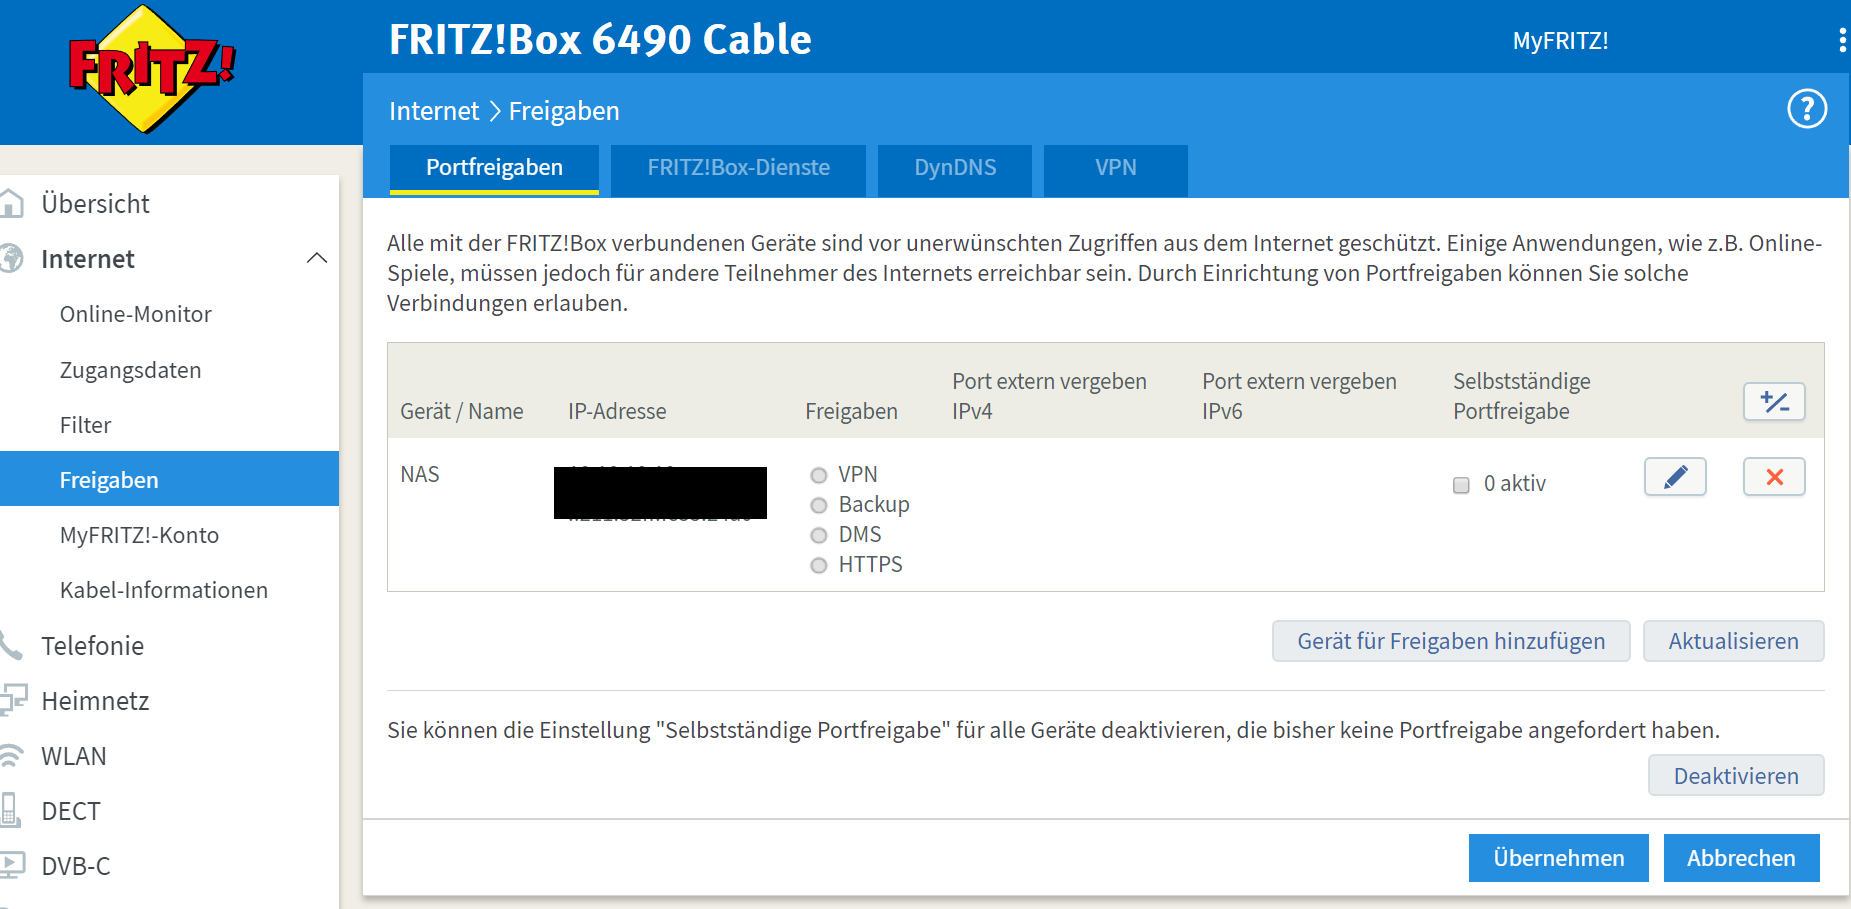This screenshot has height=909, width=1851.
Task: Select the HTTPS radio button
Action: pyautogui.click(x=819, y=565)
